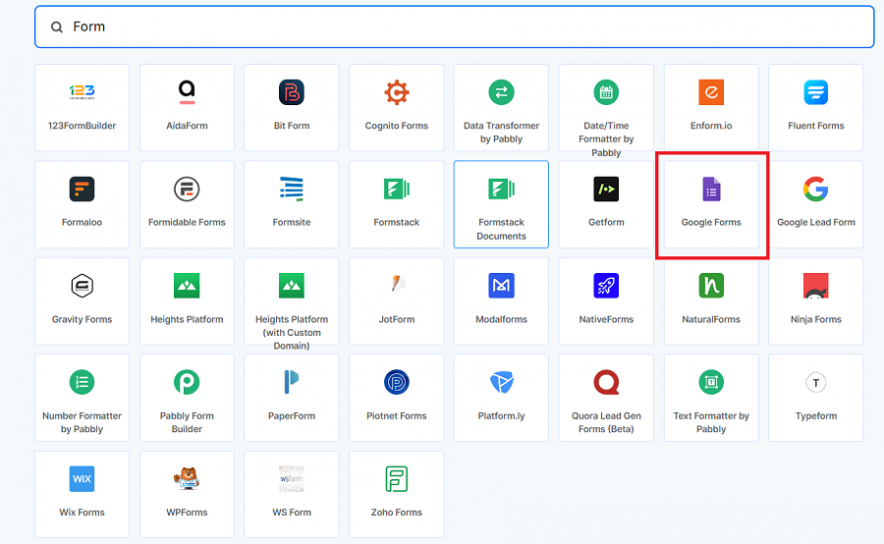The width and height of the screenshot is (884, 544).
Task: Click the "Formstack Documents" label text
Action: [501, 229]
